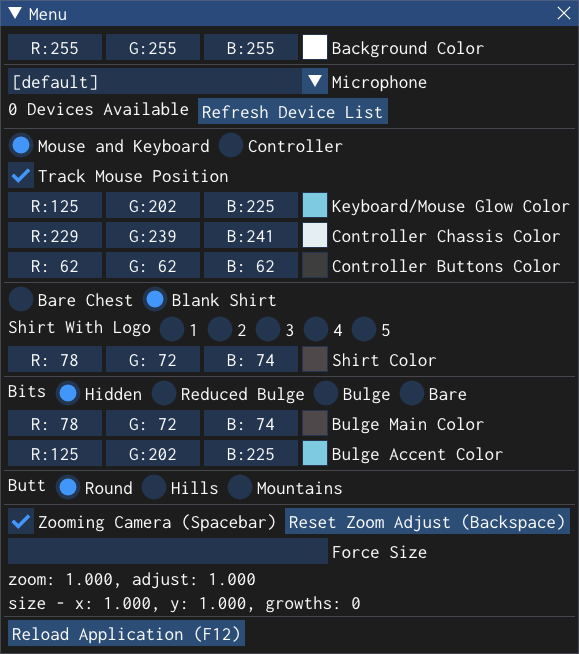Select Shirt With Logo option 3
Image resolution: width=579 pixels, height=654 pixels.
(x=268, y=330)
